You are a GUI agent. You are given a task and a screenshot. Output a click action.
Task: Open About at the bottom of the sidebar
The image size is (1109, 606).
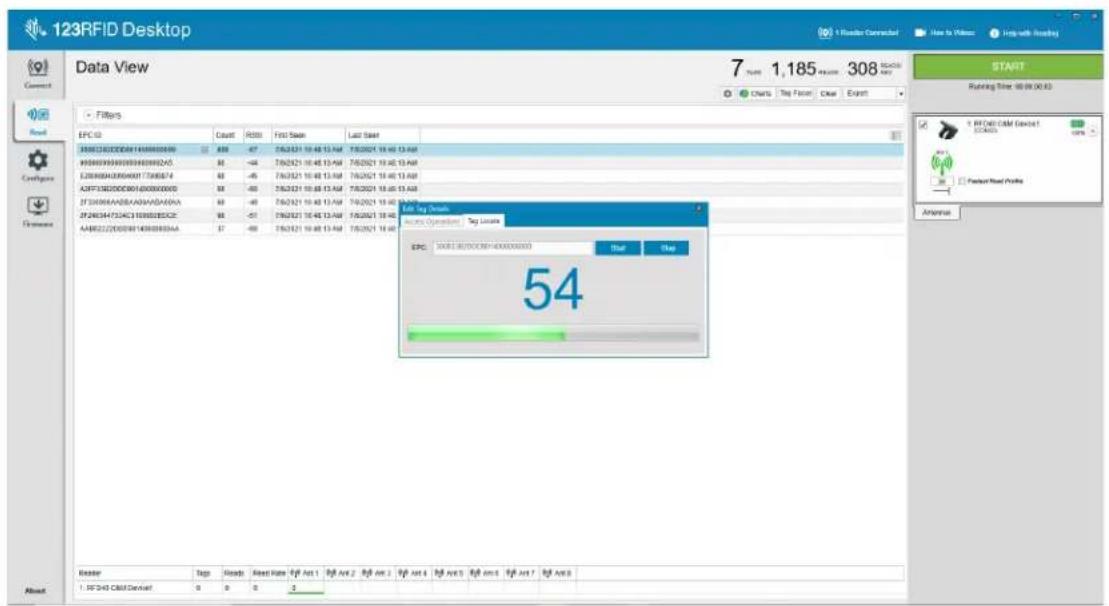coord(35,590)
